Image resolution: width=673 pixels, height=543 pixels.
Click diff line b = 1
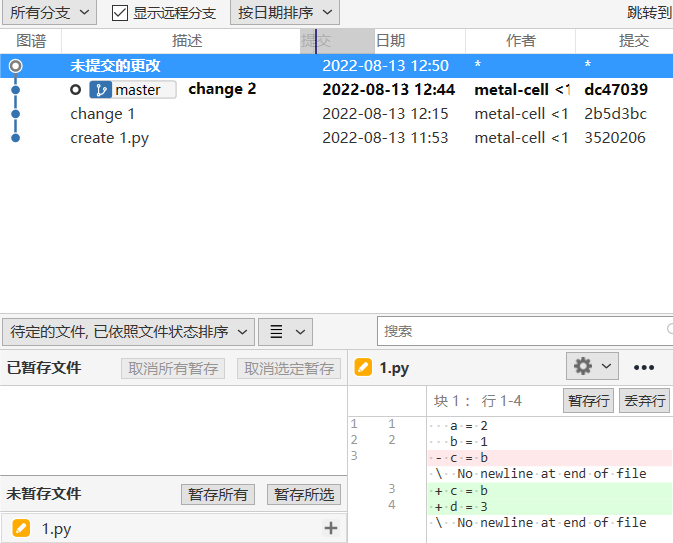[550, 442]
